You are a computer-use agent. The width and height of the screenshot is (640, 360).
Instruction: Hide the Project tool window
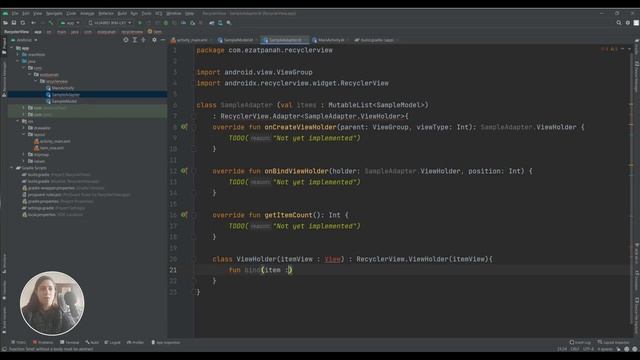pos(163,40)
